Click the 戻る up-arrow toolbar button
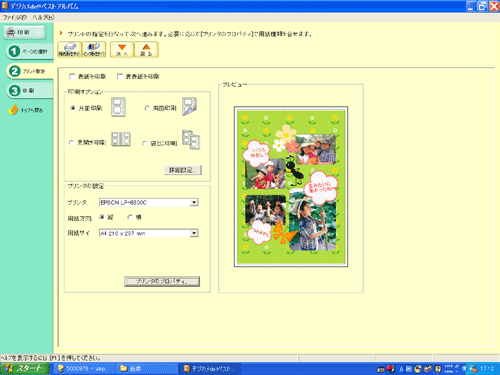This screenshot has width=500, height=375. tap(146, 49)
